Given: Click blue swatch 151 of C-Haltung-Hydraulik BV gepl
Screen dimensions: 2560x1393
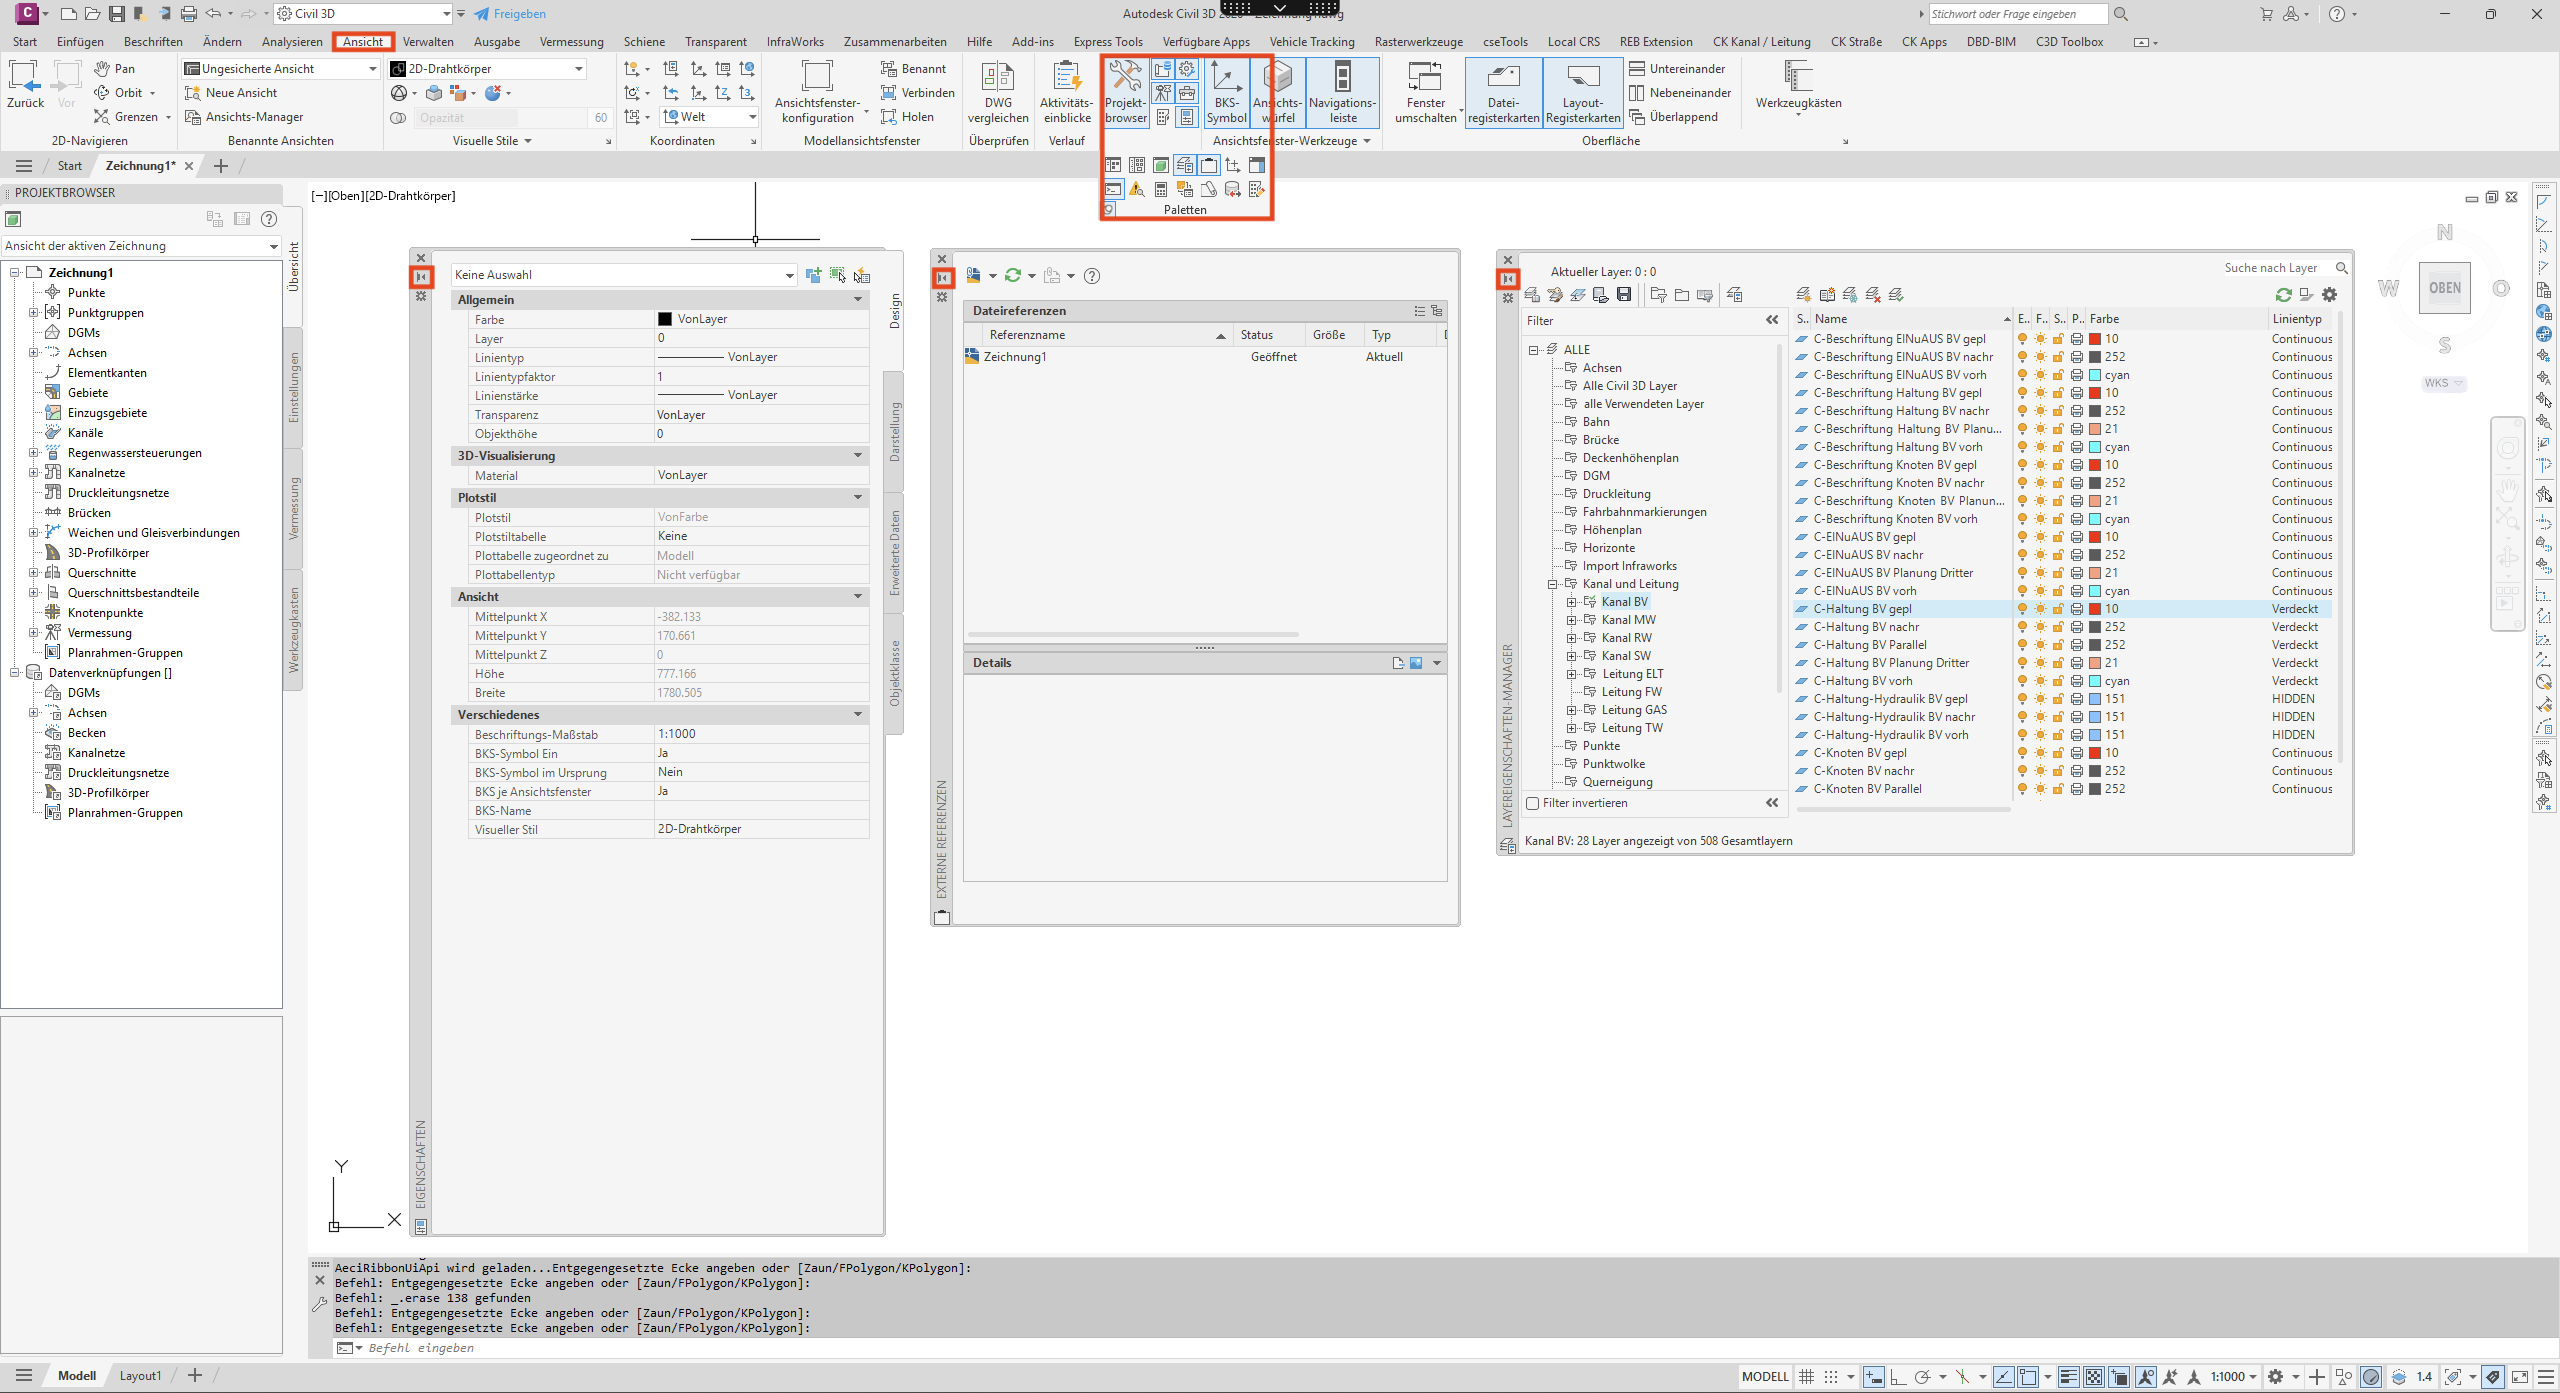Looking at the screenshot, I should [x=2095, y=699].
